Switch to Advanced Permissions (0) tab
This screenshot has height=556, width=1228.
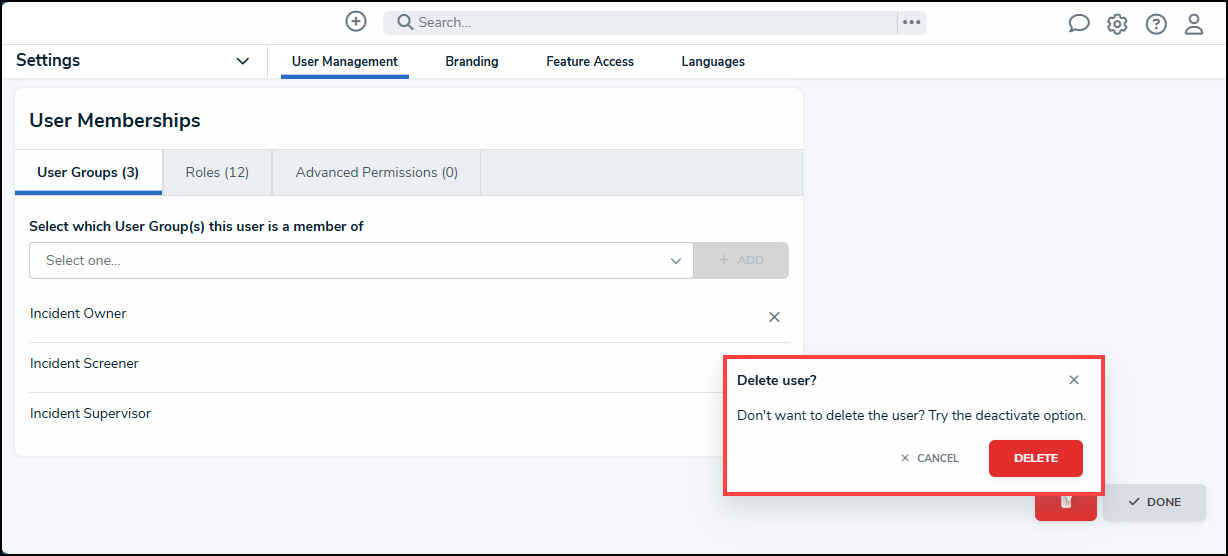(x=377, y=172)
